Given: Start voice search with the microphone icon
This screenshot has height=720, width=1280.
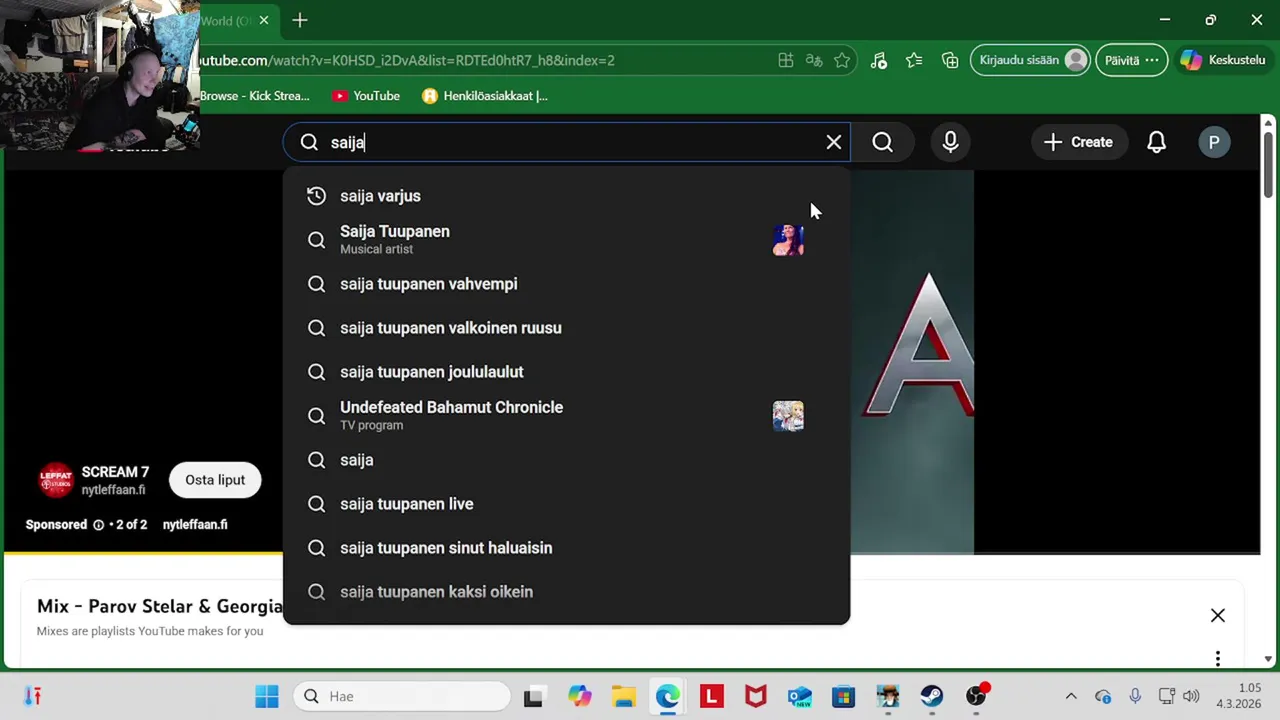Looking at the screenshot, I should 950,142.
